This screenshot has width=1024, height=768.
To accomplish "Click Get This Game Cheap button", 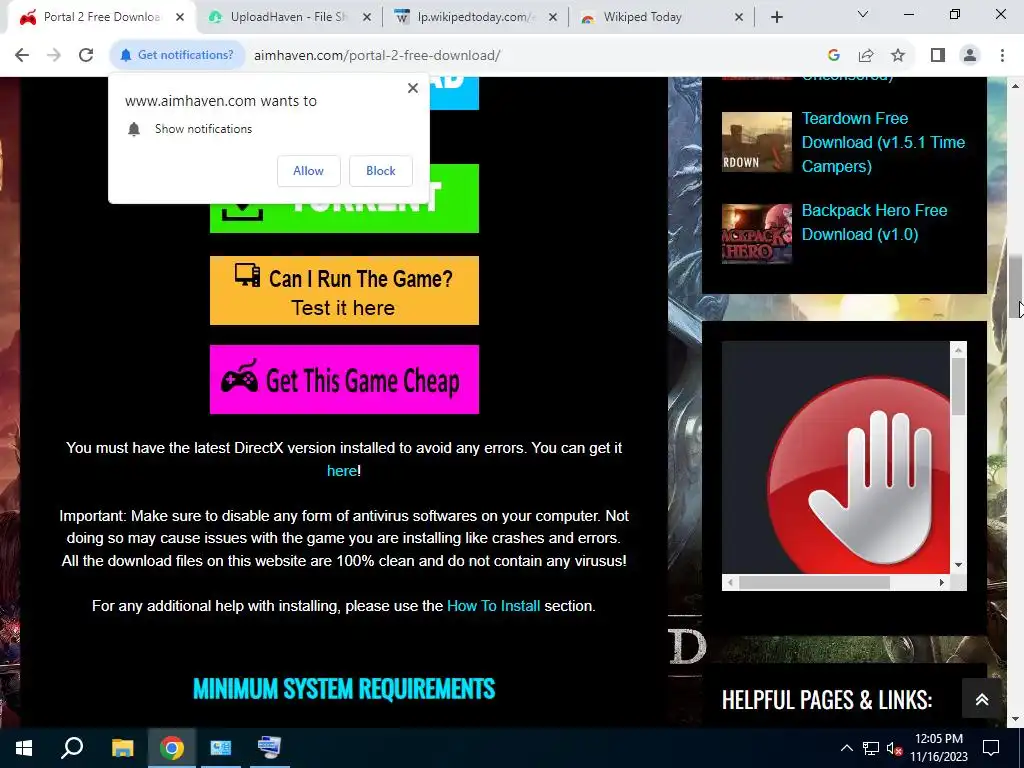I will coord(344,379).
